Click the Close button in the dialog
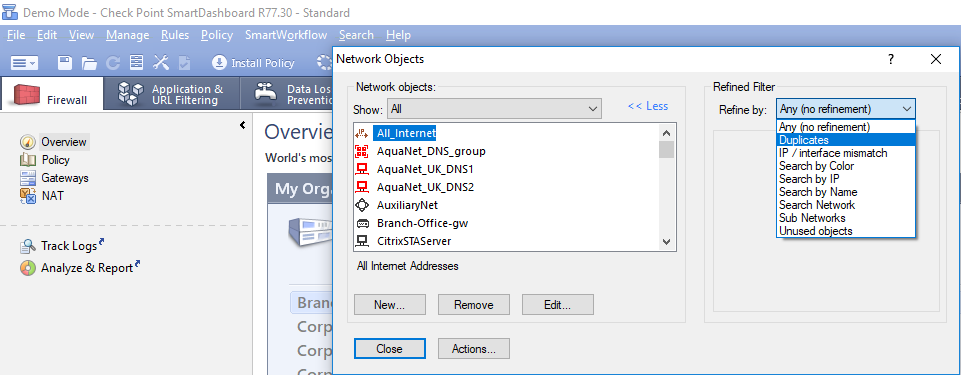Screen dimensions: 961x375 click(x=389, y=349)
